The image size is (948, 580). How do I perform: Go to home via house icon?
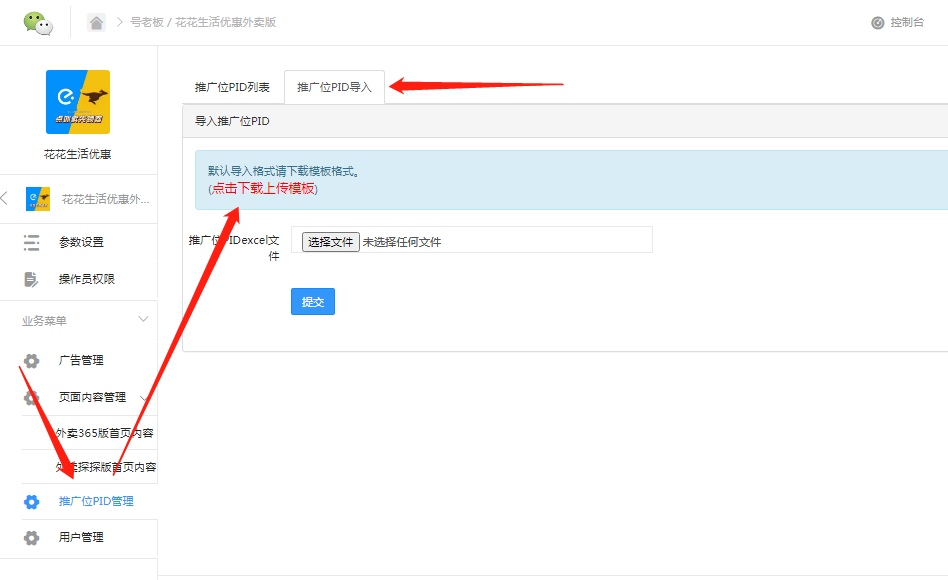click(x=96, y=22)
